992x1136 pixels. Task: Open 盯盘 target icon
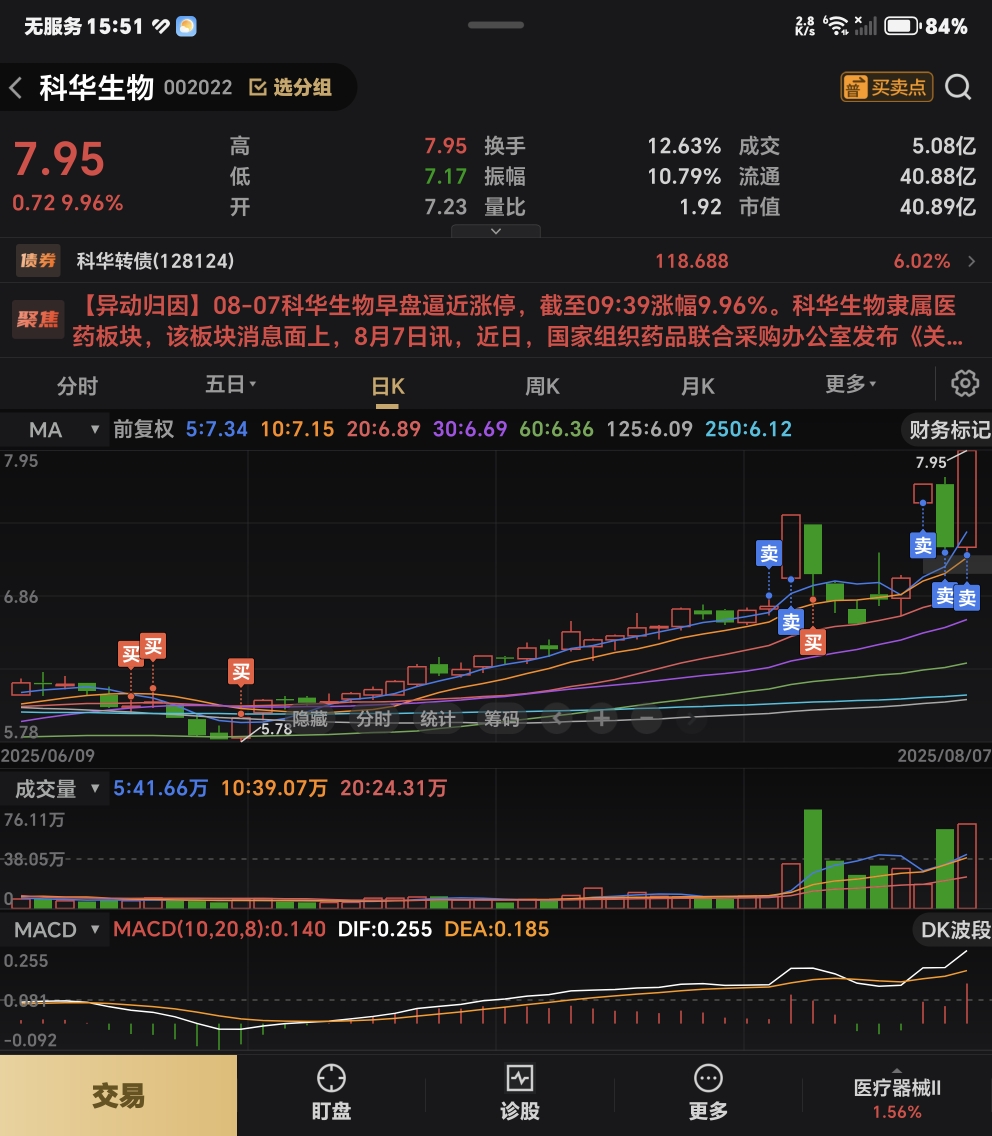tap(331, 1078)
